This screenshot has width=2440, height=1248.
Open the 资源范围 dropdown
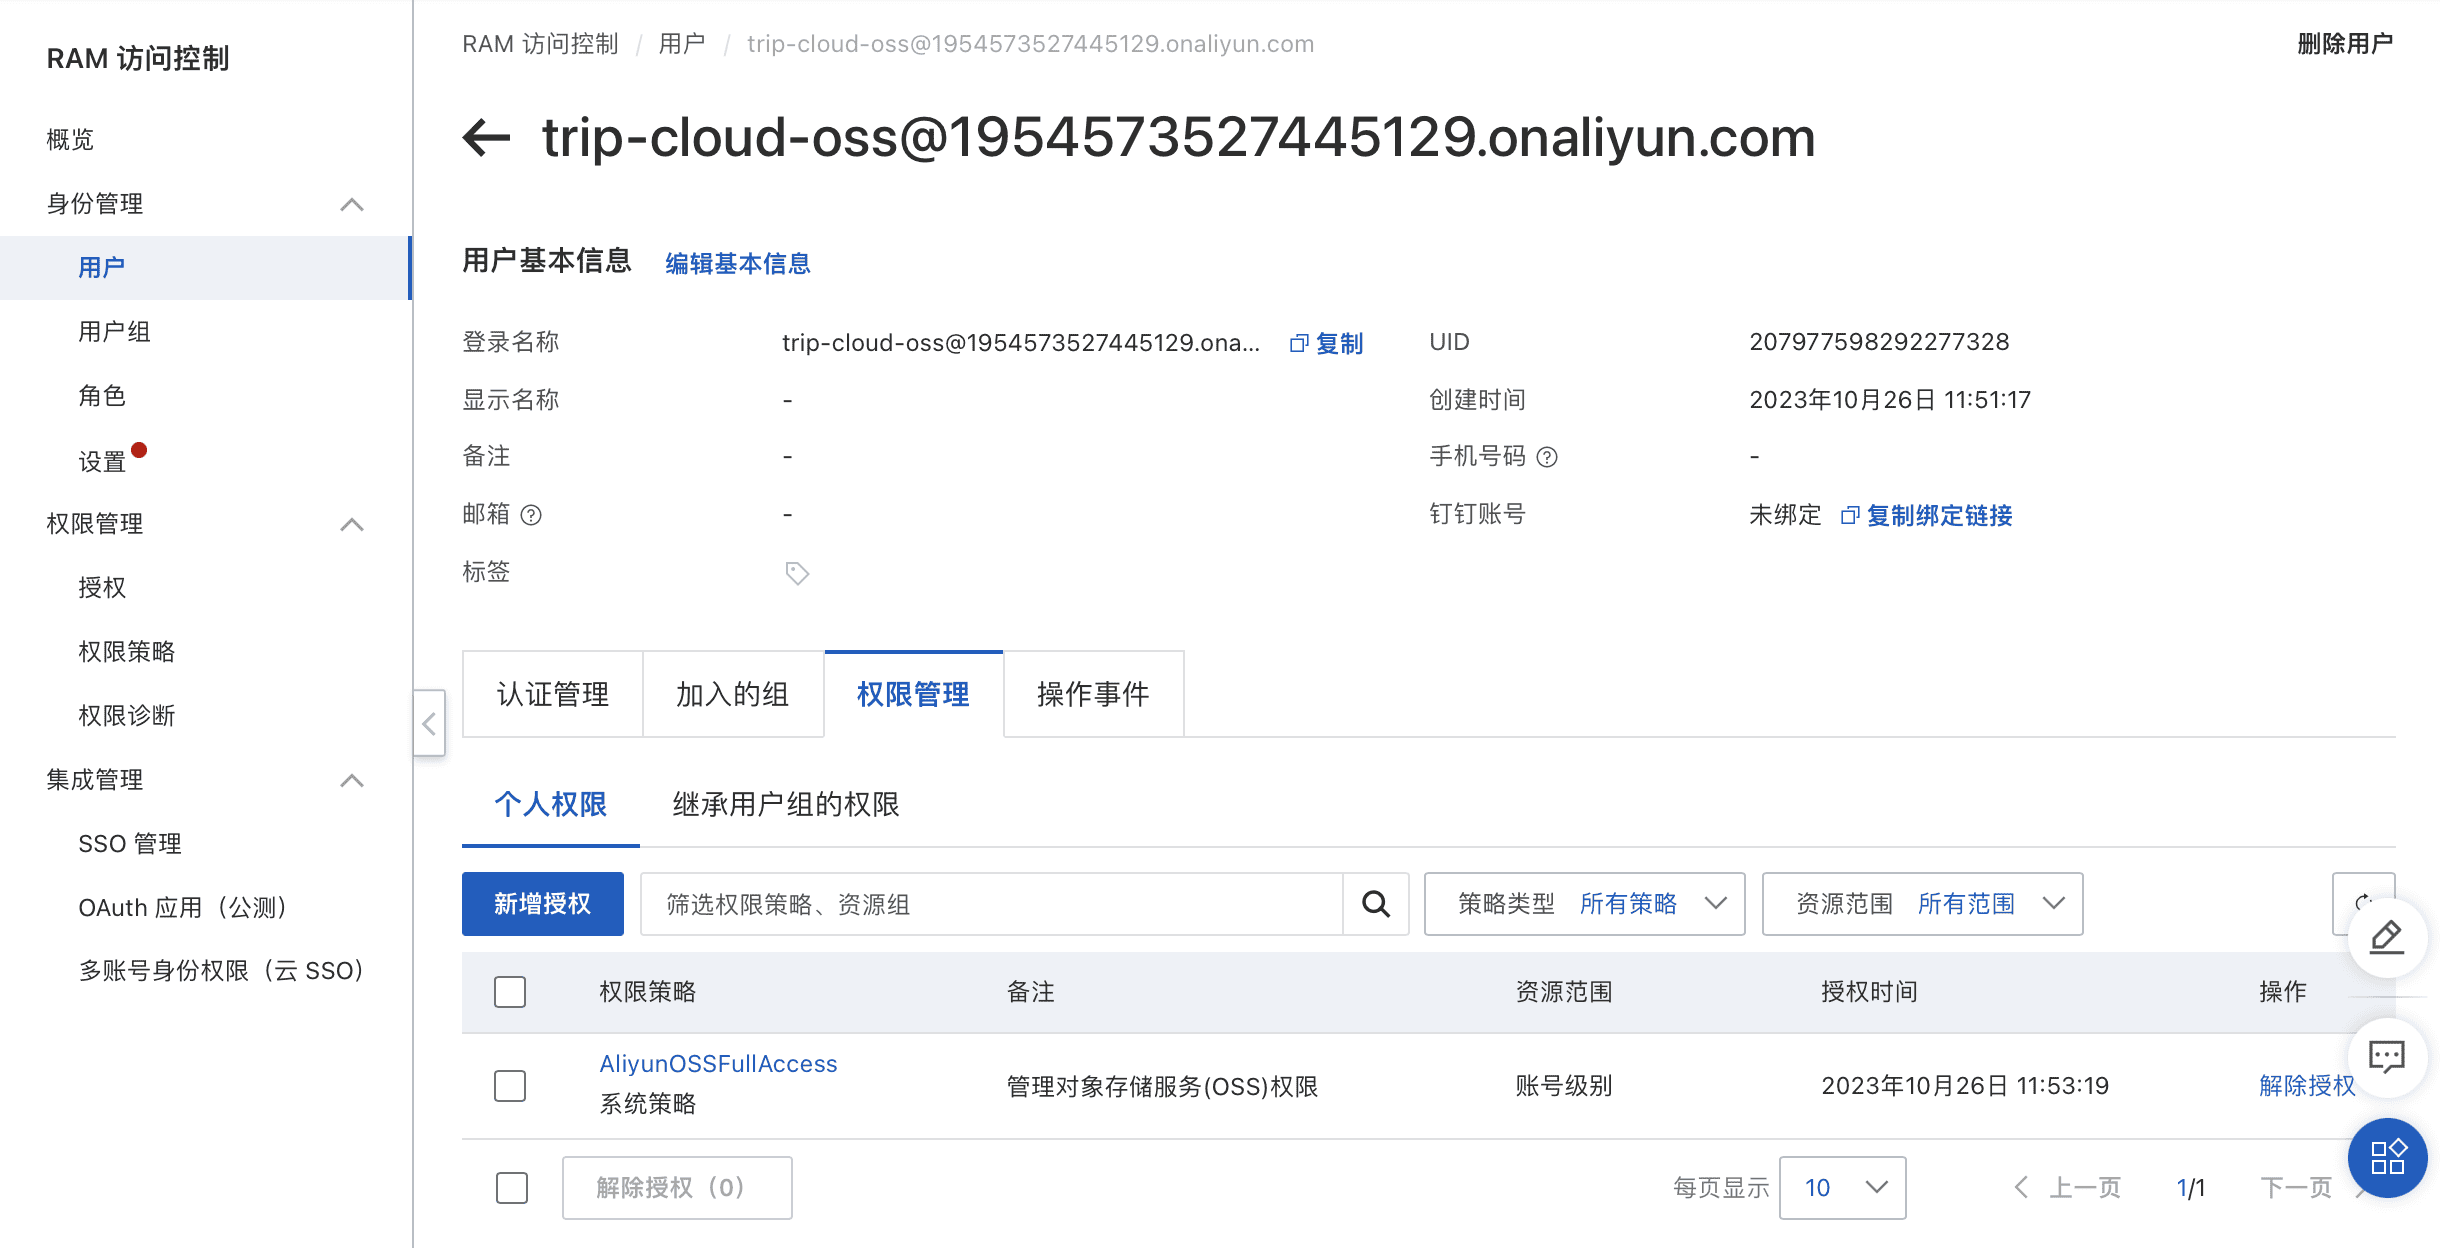(1922, 904)
